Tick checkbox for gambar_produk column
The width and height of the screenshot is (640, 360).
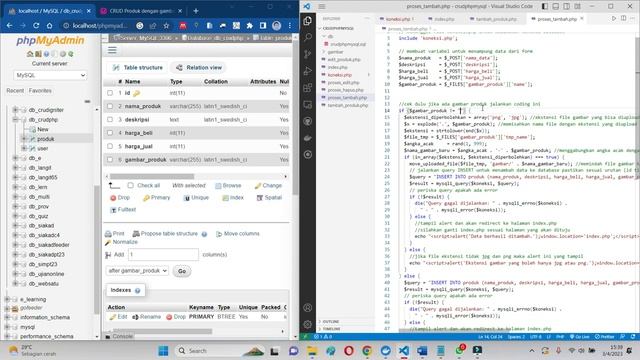click(x=110, y=160)
